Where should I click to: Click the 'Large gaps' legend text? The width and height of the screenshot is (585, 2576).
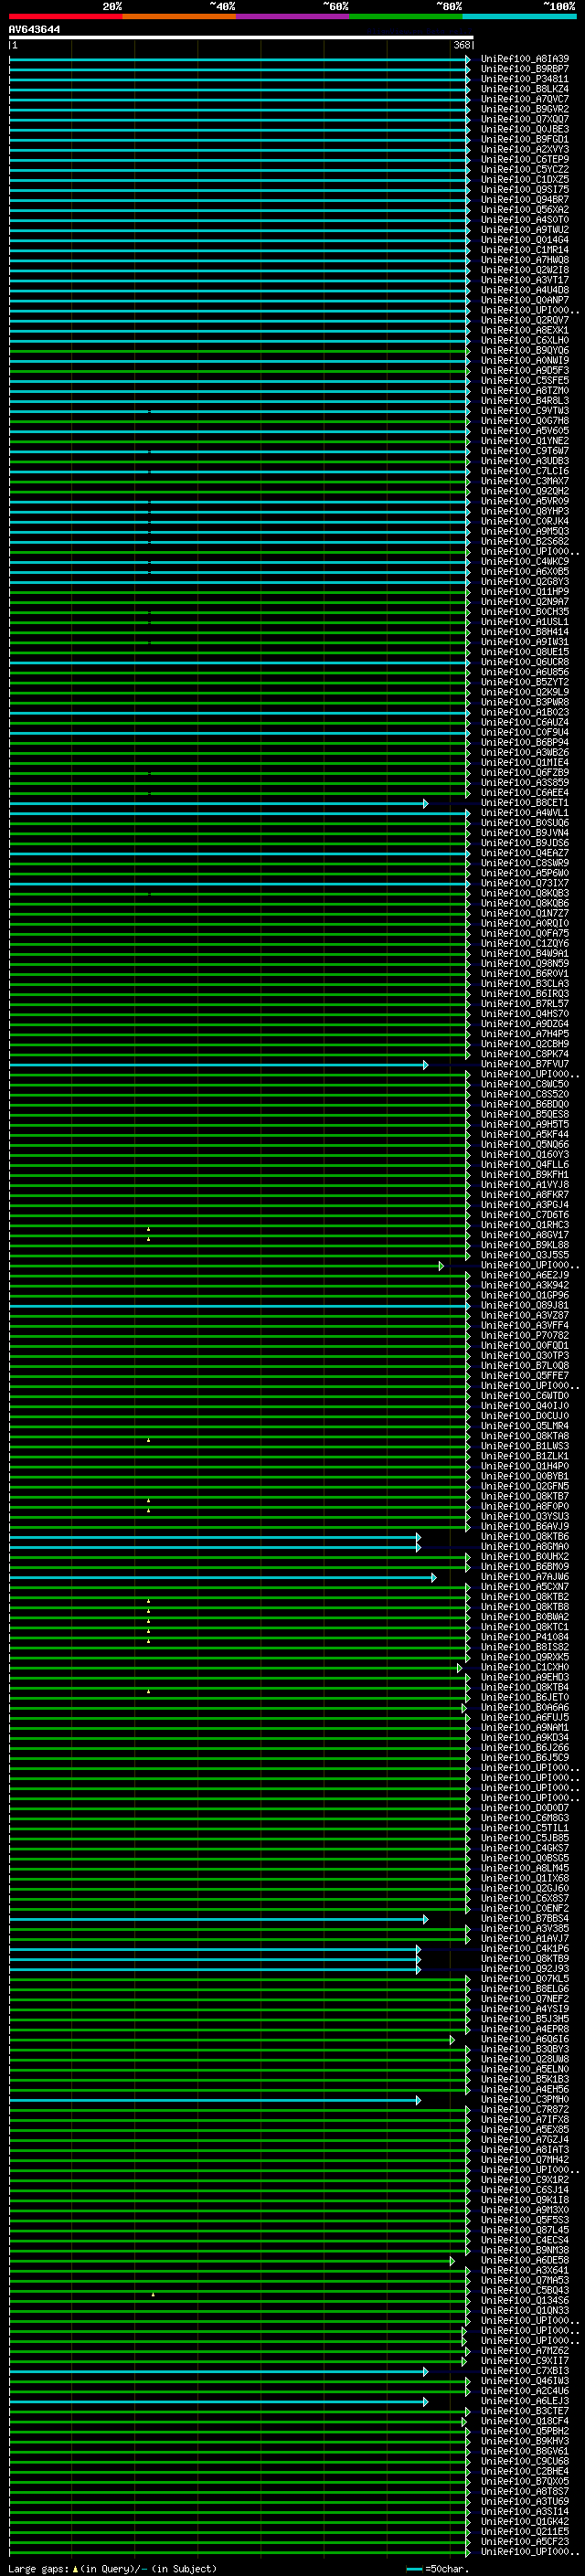38,2568
